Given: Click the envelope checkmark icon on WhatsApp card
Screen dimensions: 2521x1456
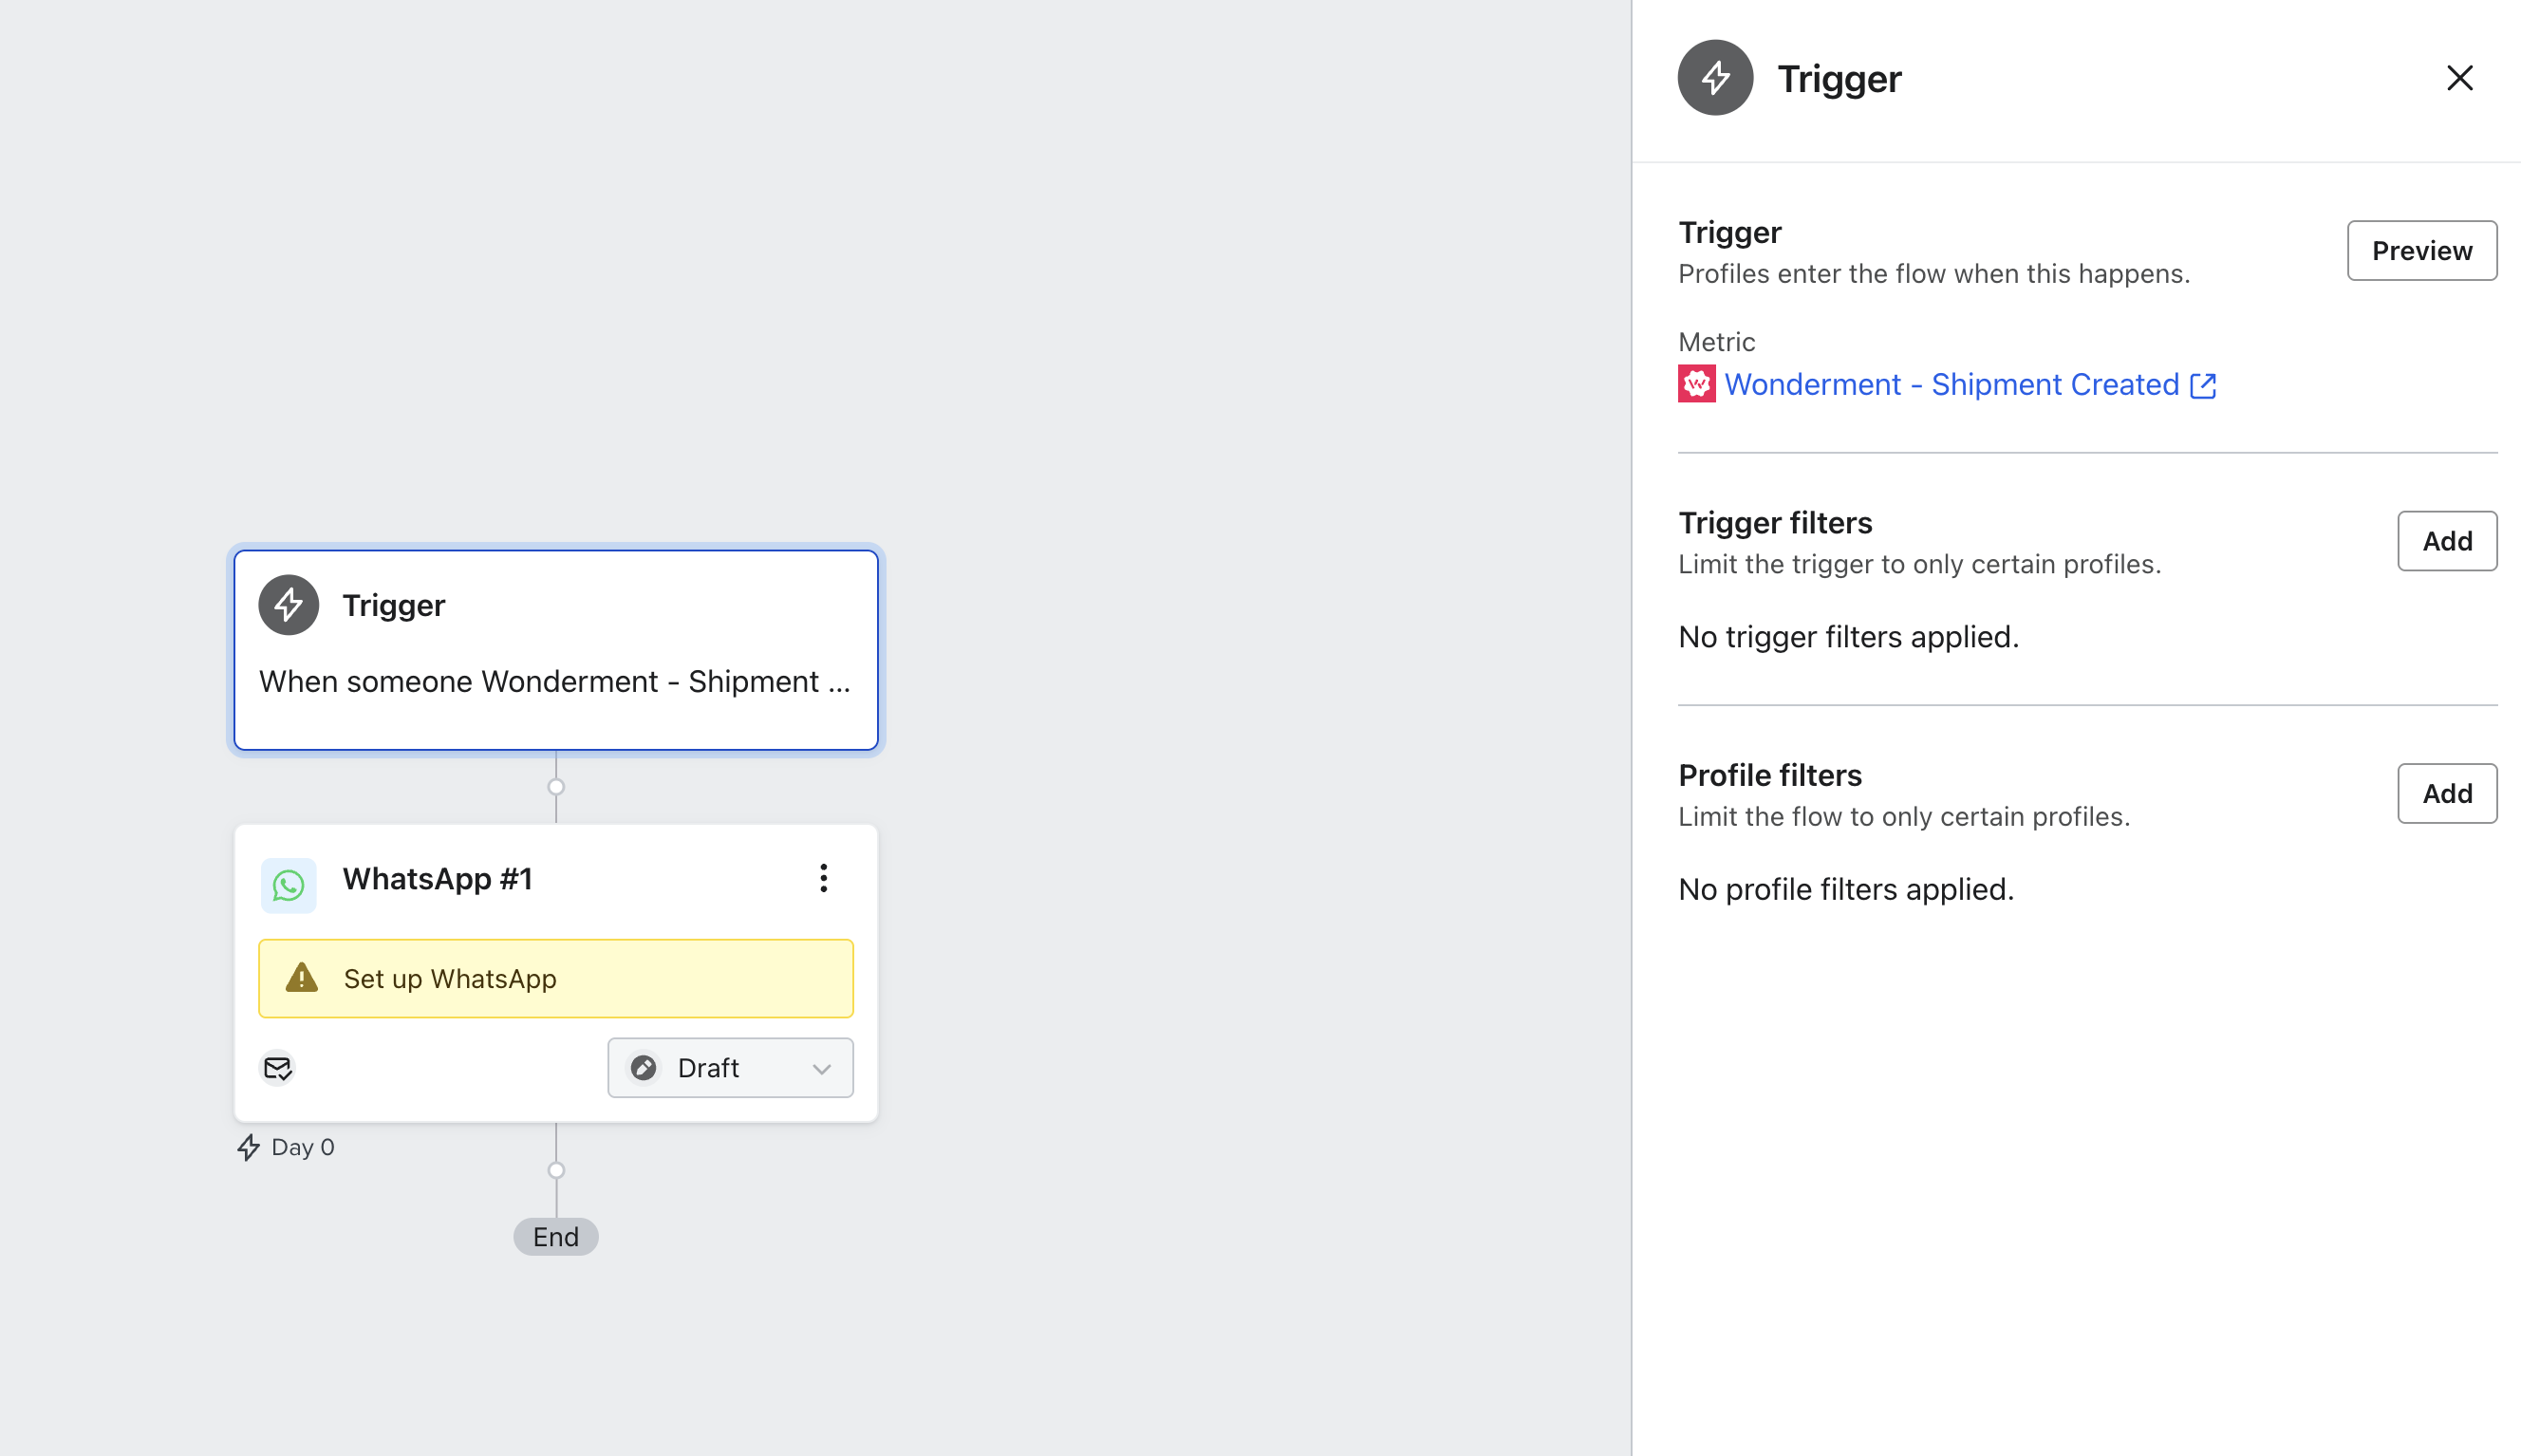Looking at the screenshot, I should 277,1068.
